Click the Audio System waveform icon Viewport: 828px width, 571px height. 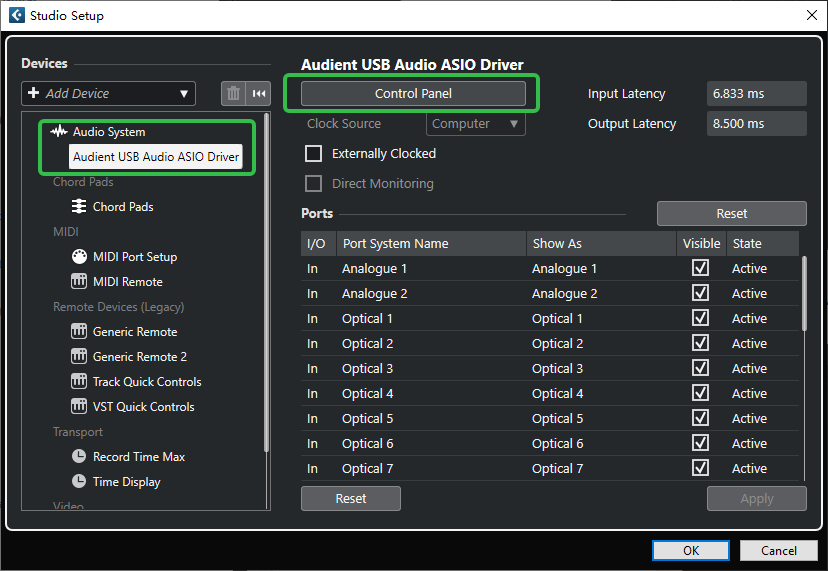(x=59, y=131)
